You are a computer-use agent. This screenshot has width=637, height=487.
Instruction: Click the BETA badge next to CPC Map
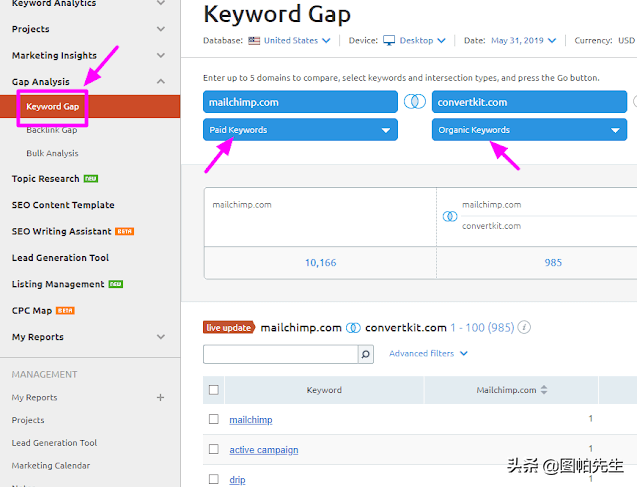pos(65,311)
